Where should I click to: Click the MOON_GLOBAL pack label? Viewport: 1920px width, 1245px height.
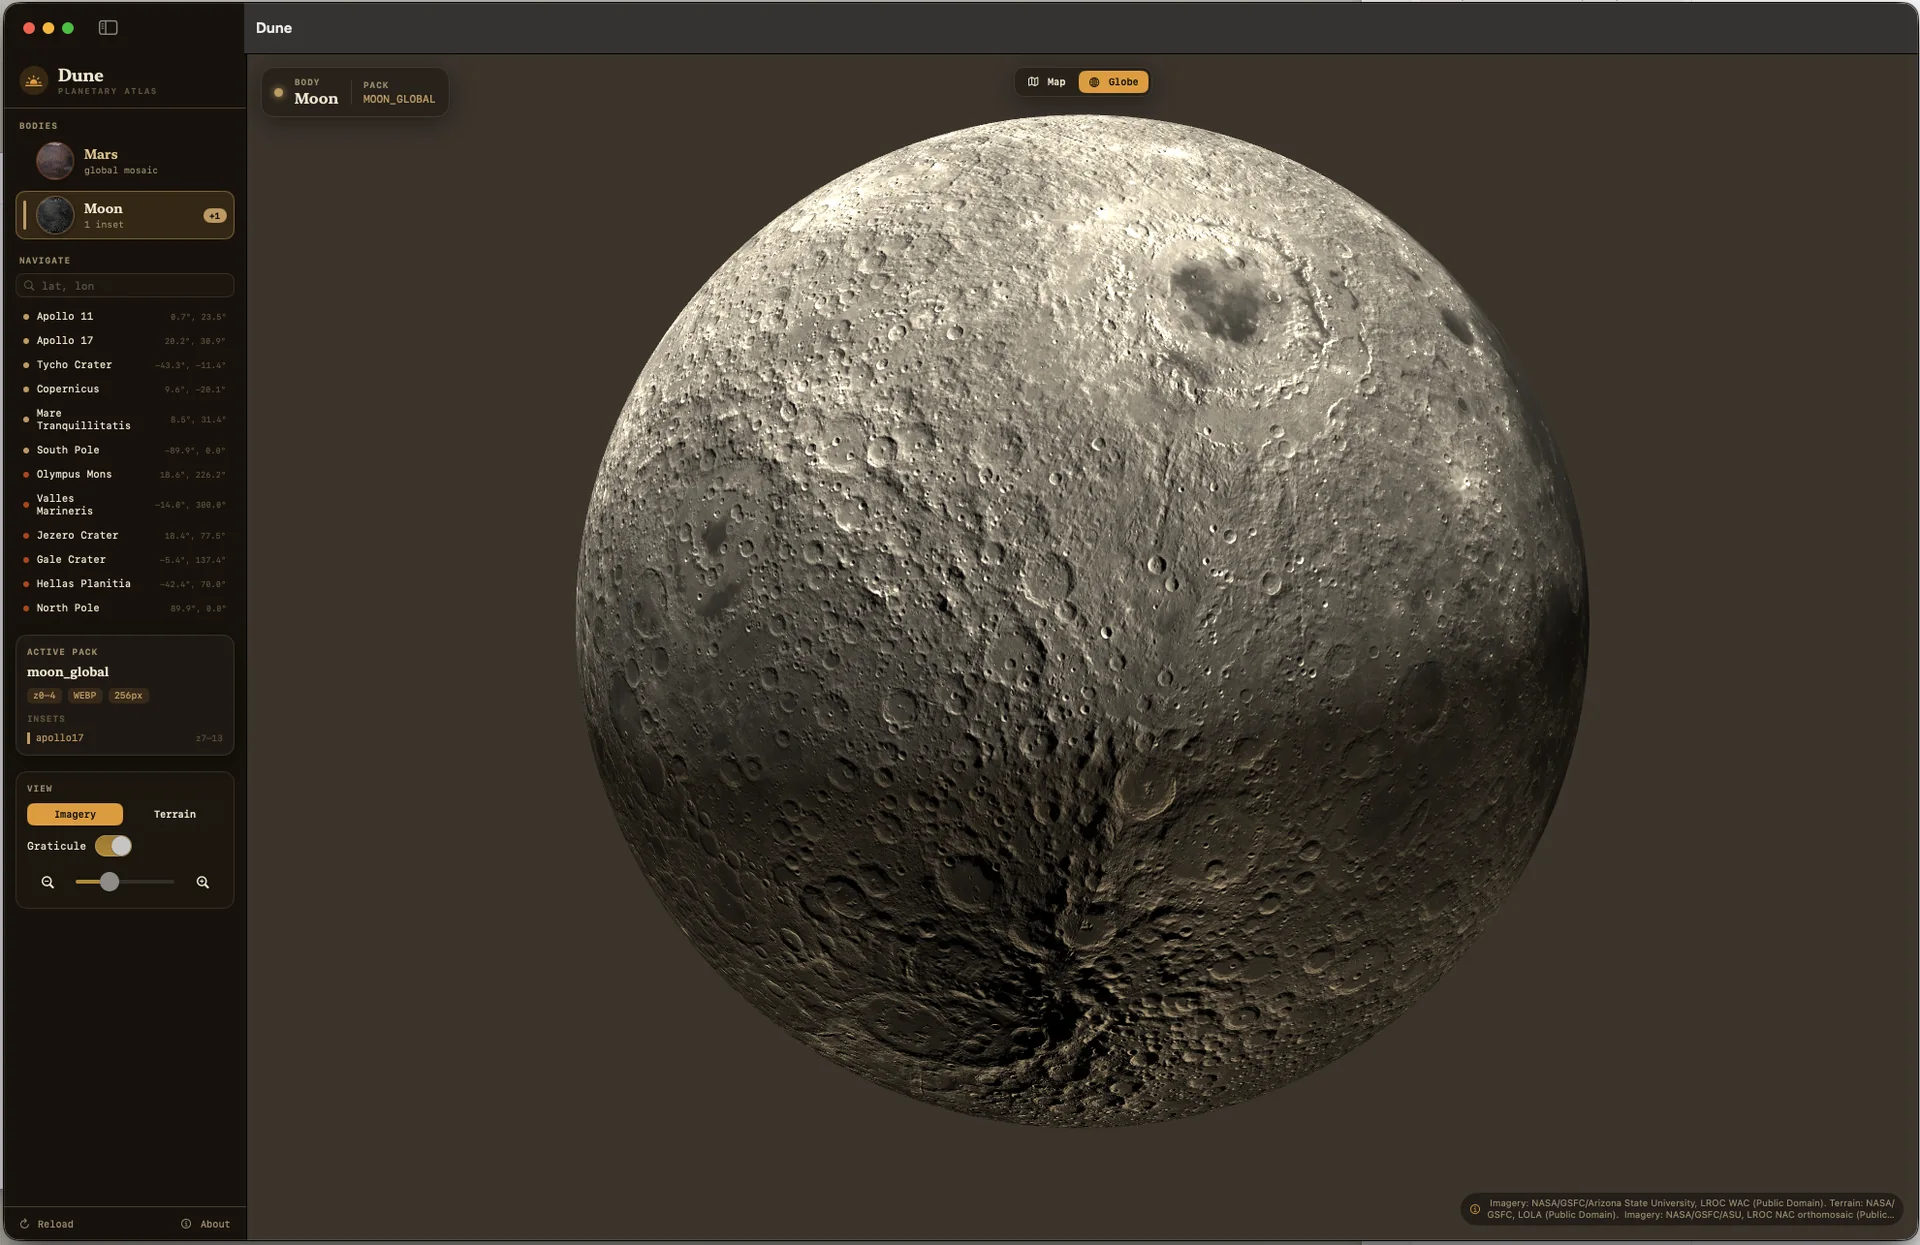click(x=399, y=99)
